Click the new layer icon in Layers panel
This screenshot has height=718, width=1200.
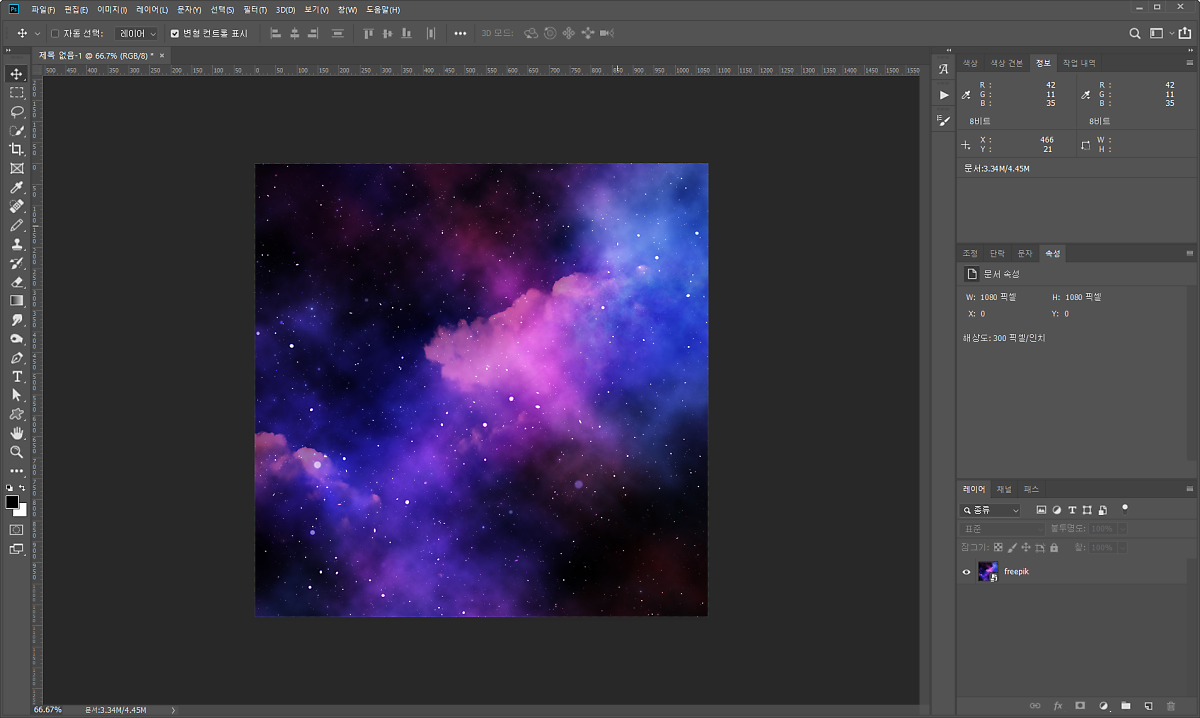pos(1148,706)
